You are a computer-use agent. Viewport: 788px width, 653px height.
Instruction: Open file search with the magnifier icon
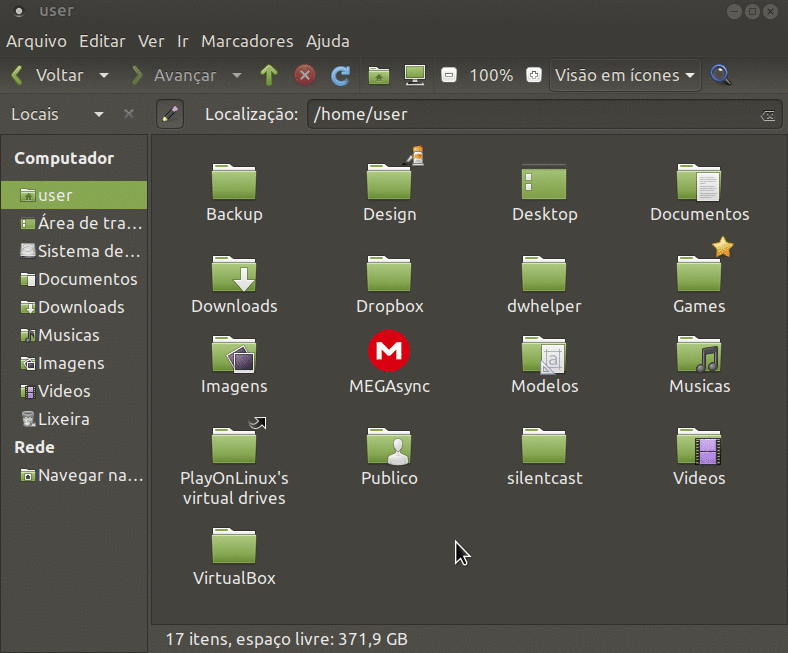point(721,75)
